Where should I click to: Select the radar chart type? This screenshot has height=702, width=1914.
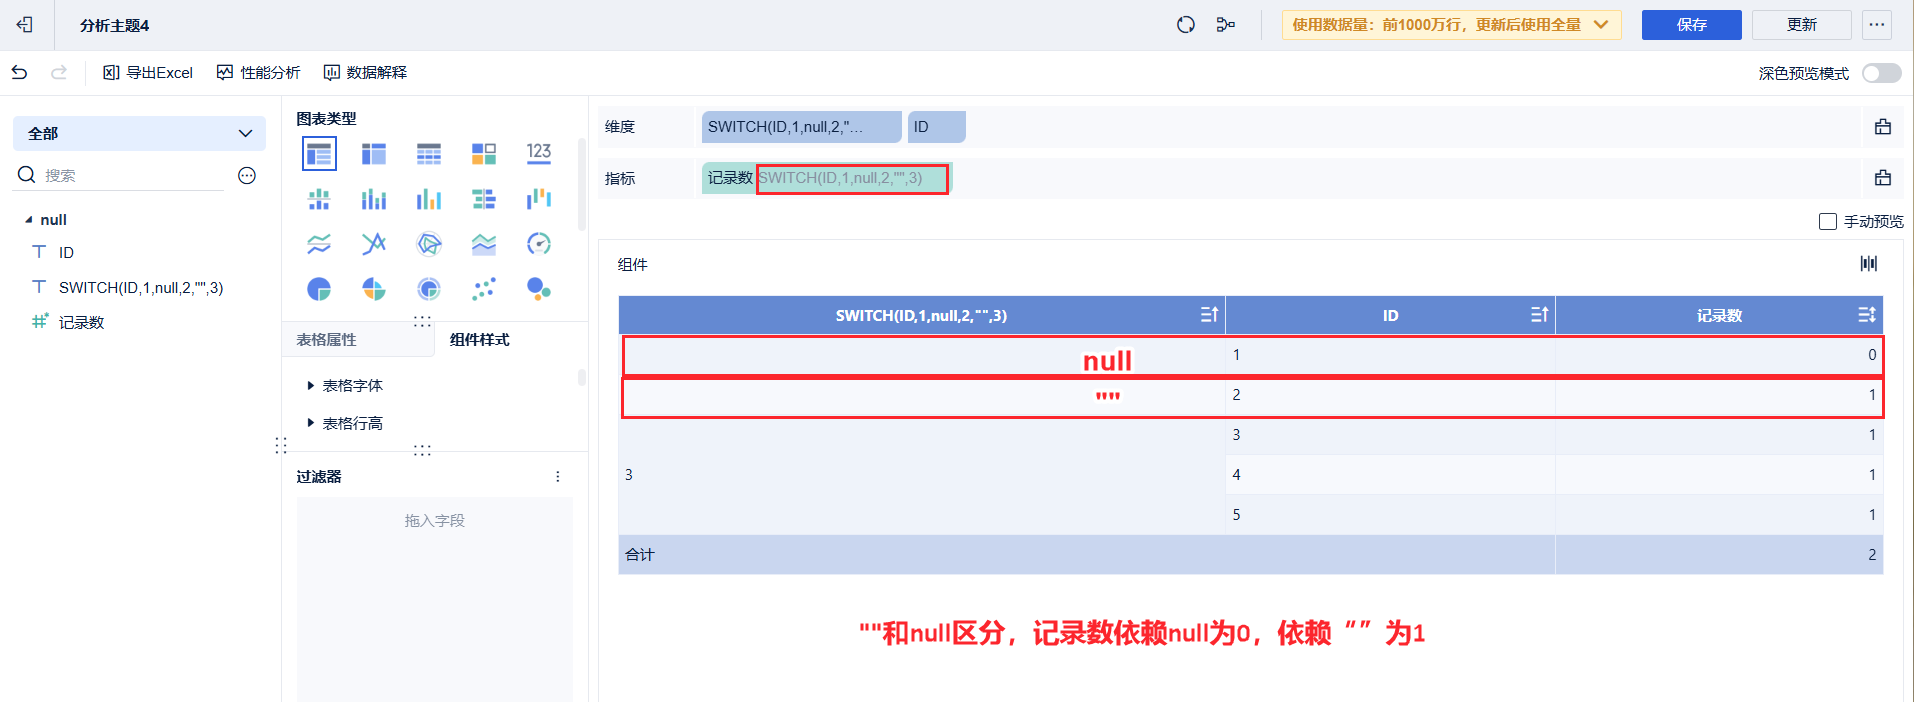(429, 244)
